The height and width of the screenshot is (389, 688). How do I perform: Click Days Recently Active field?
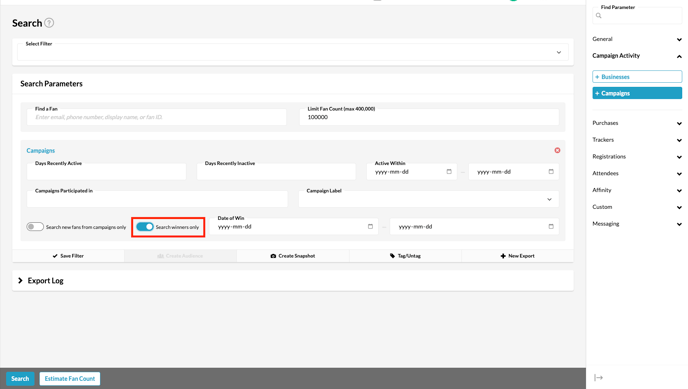point(106,171)
